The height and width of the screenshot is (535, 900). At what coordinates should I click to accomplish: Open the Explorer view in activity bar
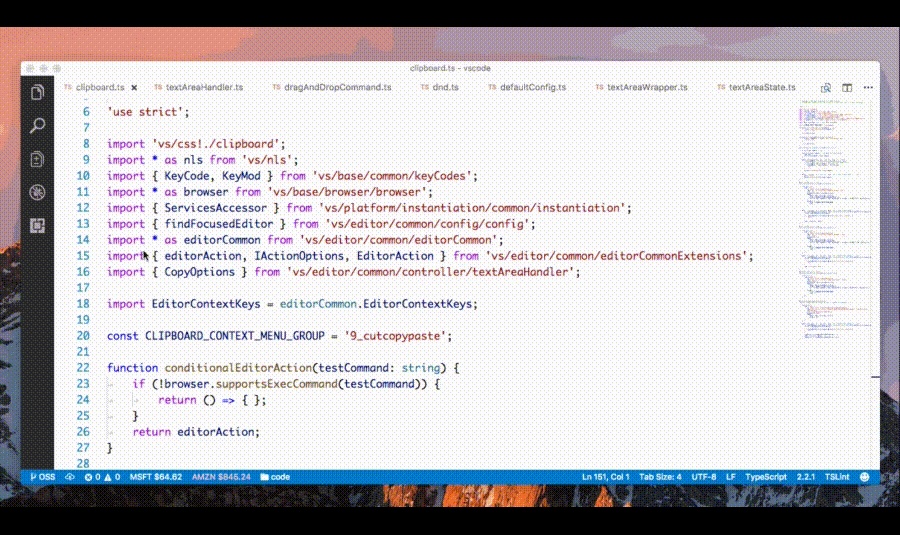[37, 92]
